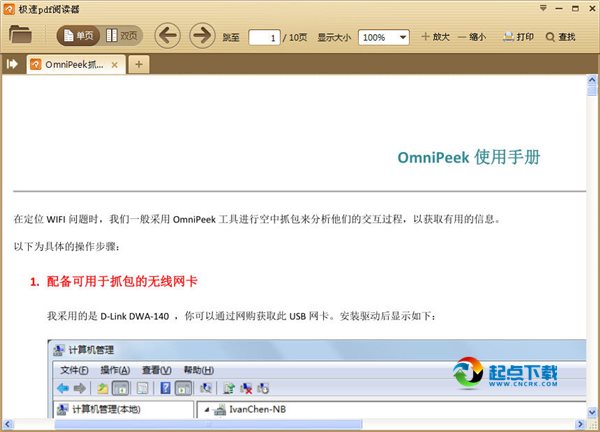Image resolution: width=600 pixels, height=432 pixels.
Task: Click the blue back arrow in embedded toolbar
Action: (x=63, y=389)
